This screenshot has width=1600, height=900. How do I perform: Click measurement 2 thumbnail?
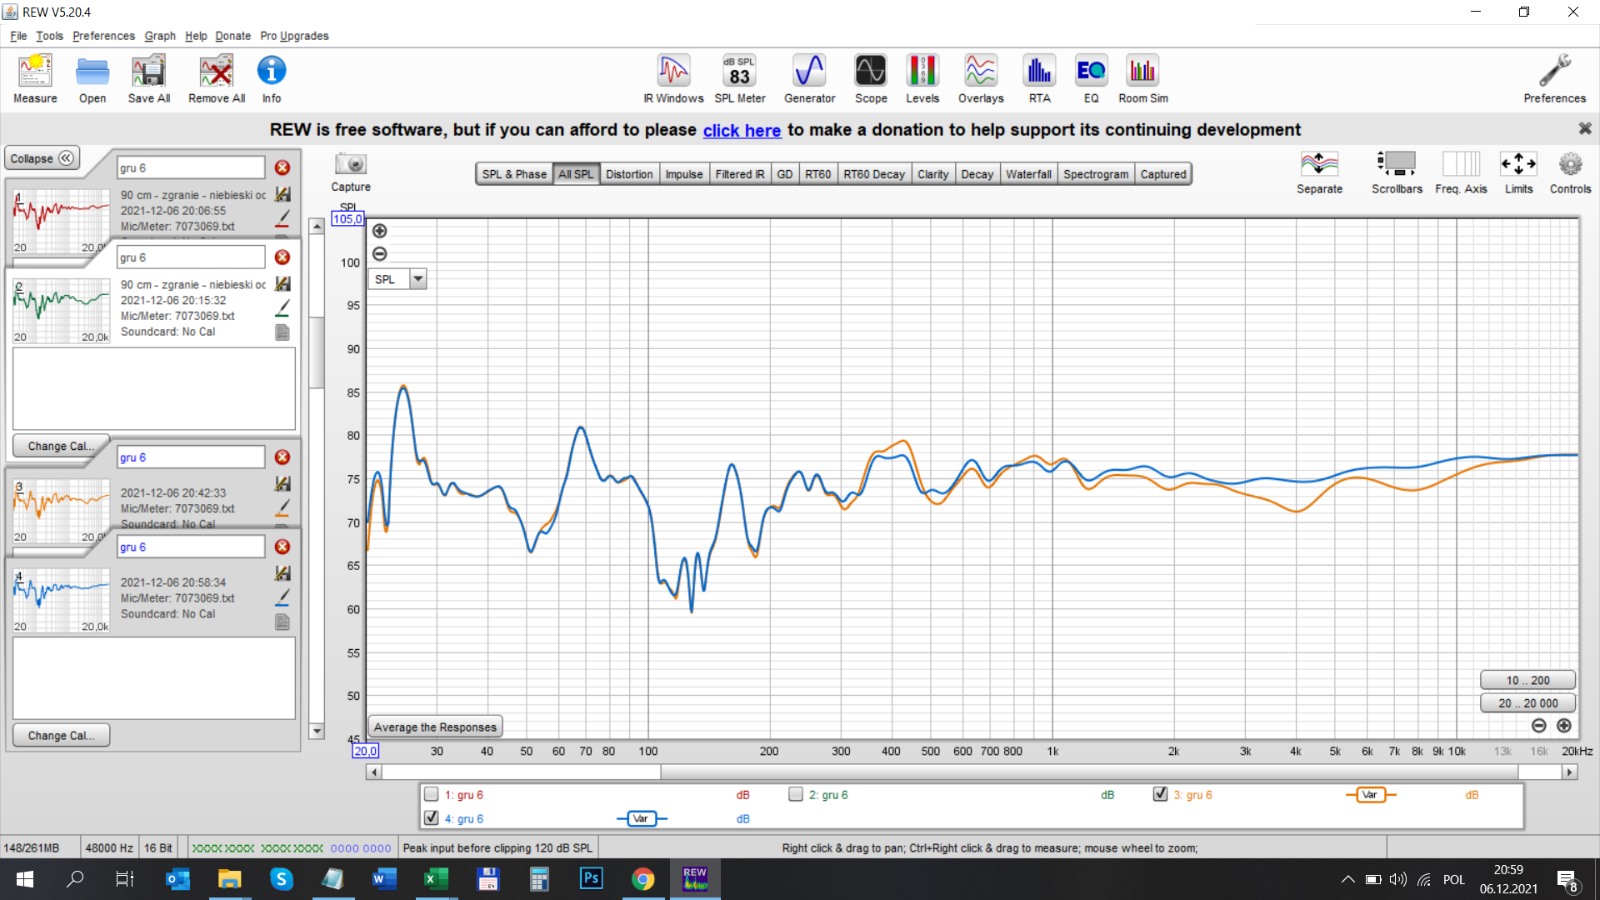coord(61,310)
